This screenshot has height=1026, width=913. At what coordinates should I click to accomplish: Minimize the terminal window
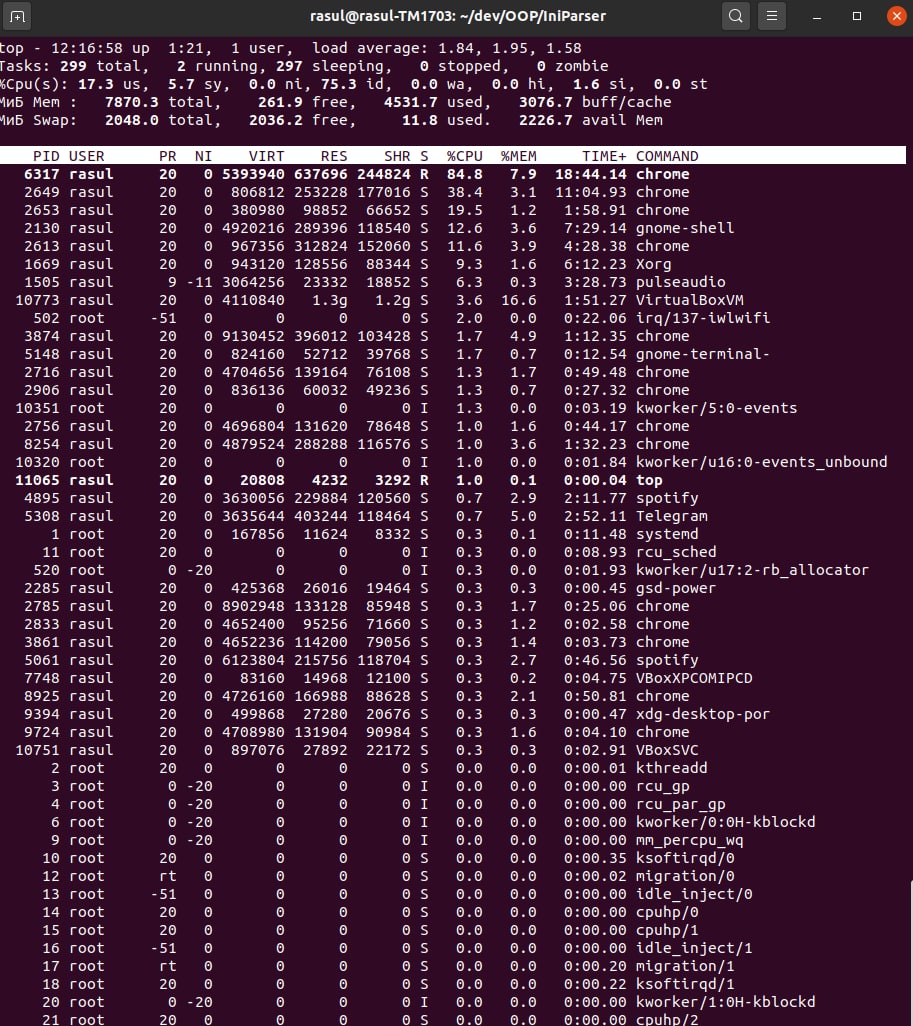click(x=817, y=16)
